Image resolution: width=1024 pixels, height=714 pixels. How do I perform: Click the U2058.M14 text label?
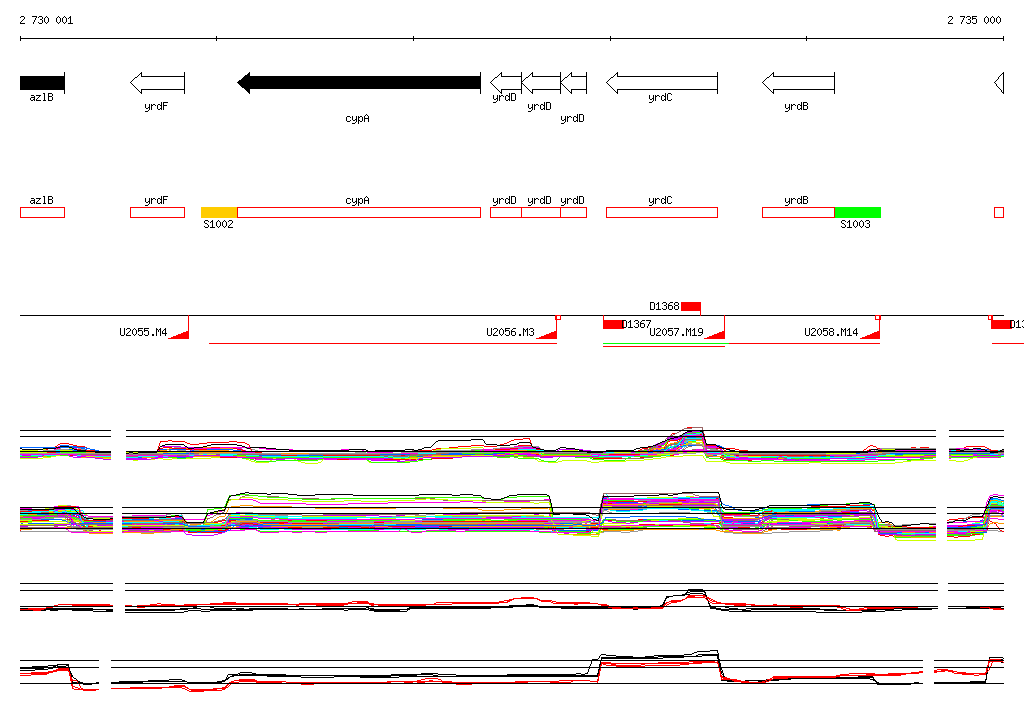(831, 333)
